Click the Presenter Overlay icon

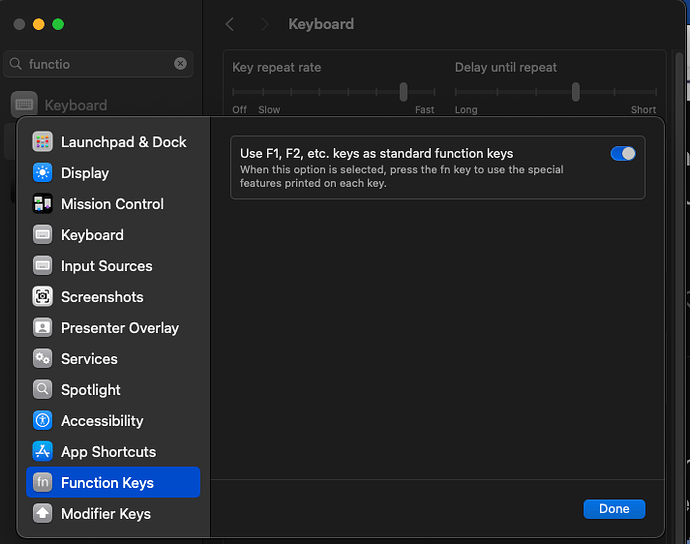(42, 328)
